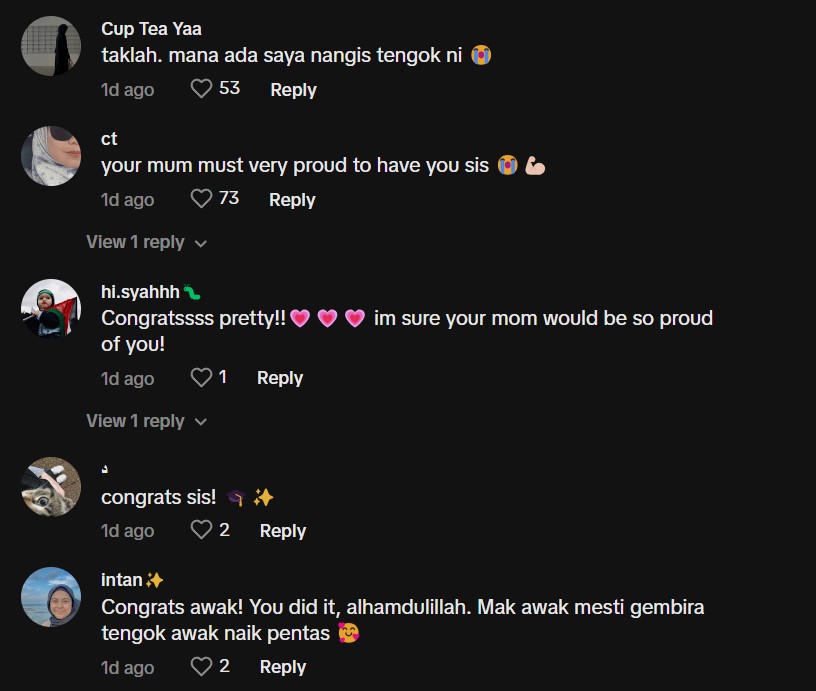Open avatar of the 'congrats sis!' commenter

point(51,487)
